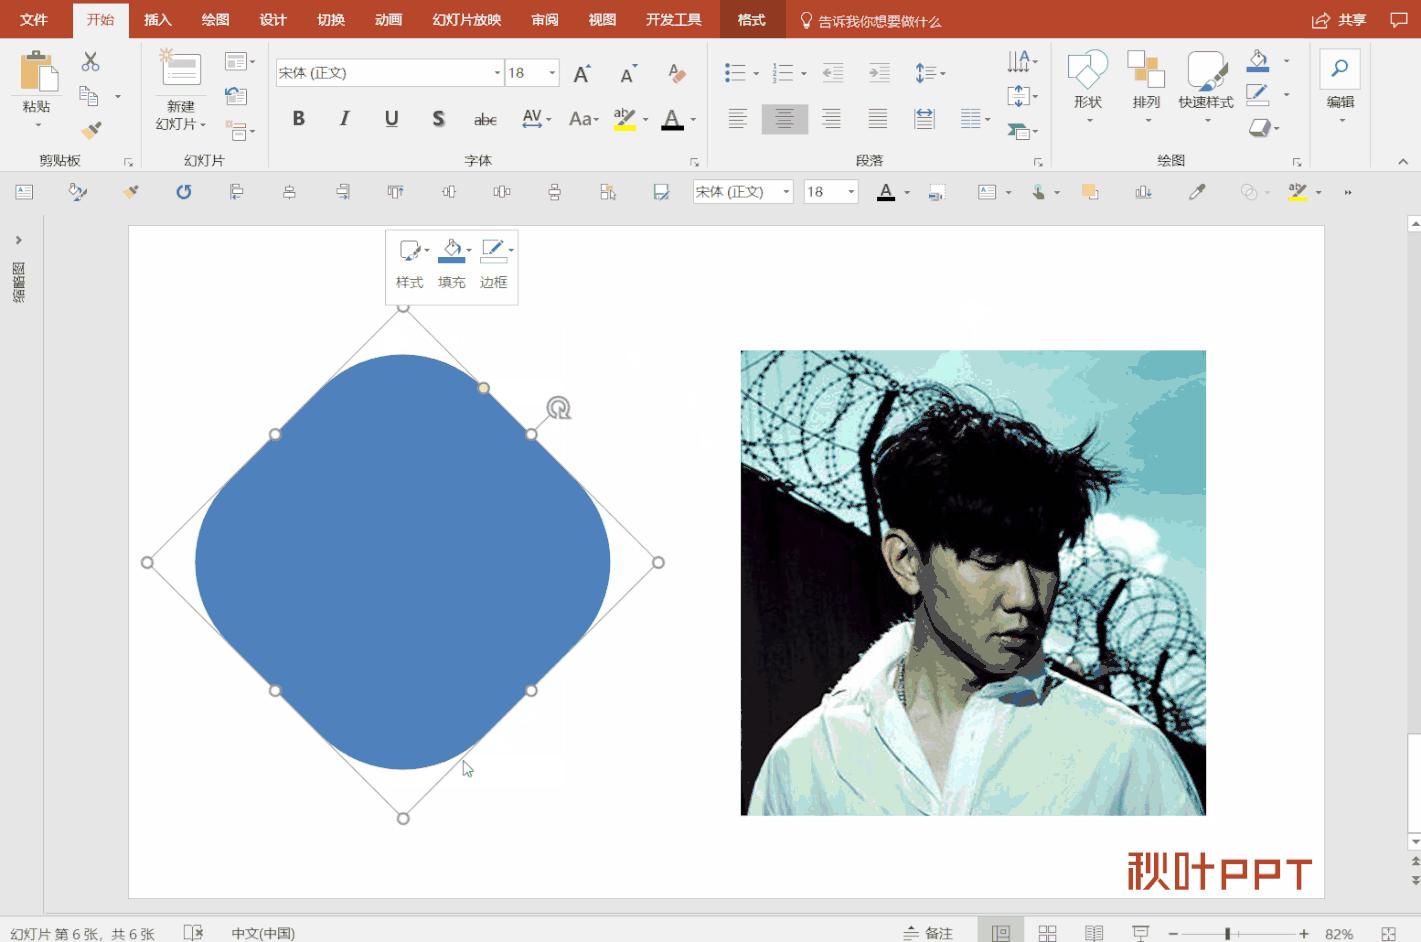Click the Share button

1339,20
